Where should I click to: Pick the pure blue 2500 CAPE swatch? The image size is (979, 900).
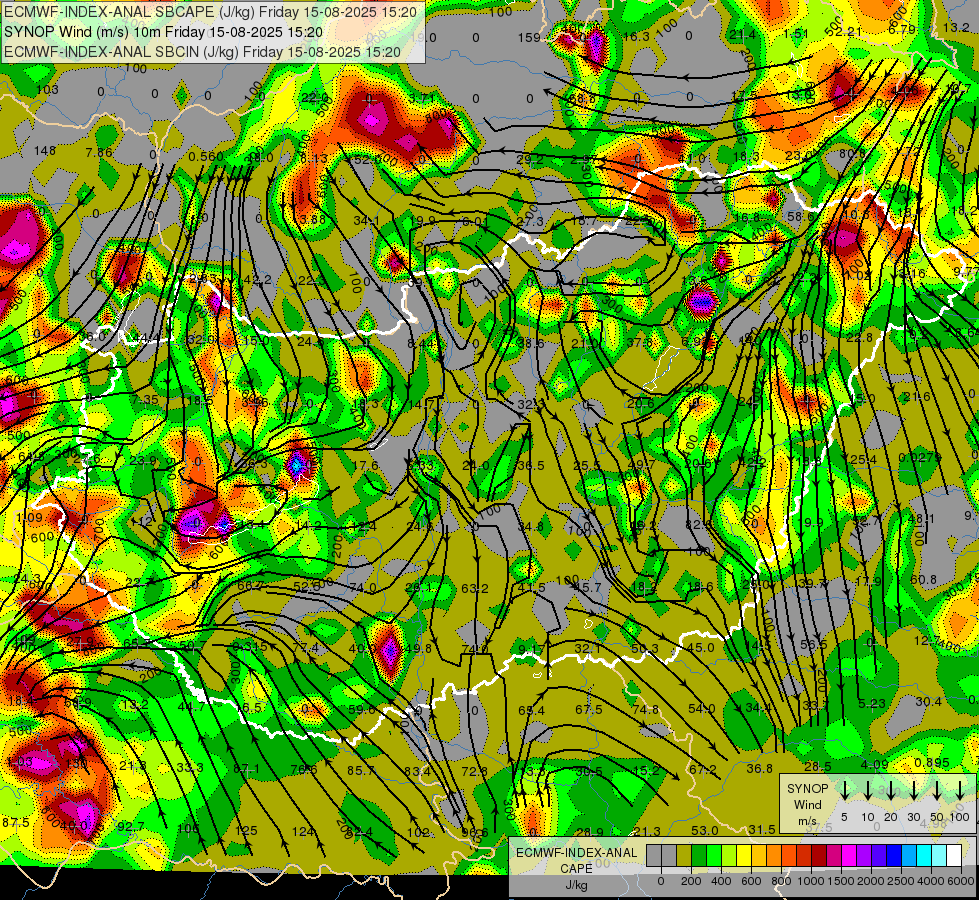coord(894,855)
